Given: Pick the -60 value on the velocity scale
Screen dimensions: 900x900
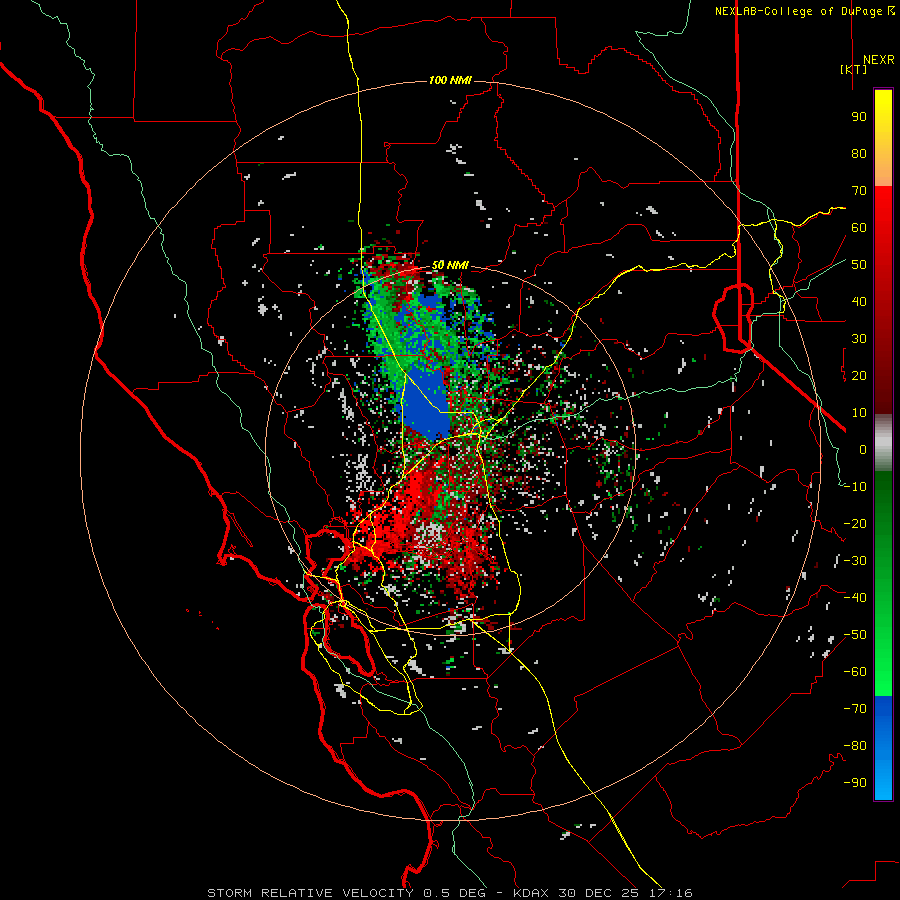Looking at the screenshot, I should point(855,672).
